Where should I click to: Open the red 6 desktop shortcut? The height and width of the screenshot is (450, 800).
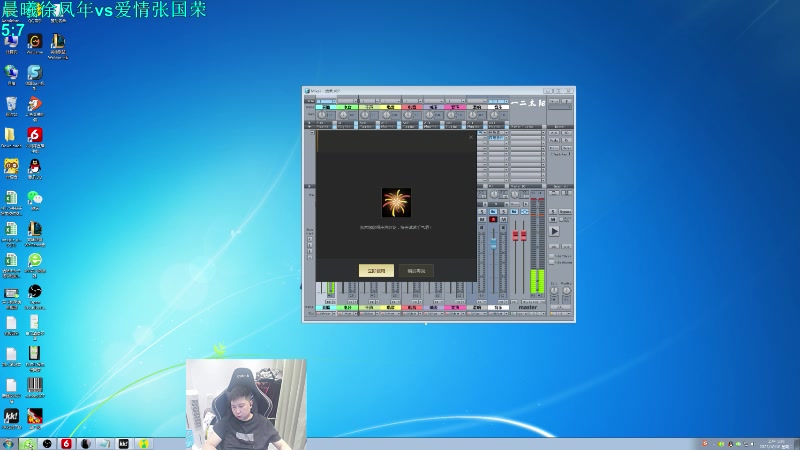pos(35,135)
